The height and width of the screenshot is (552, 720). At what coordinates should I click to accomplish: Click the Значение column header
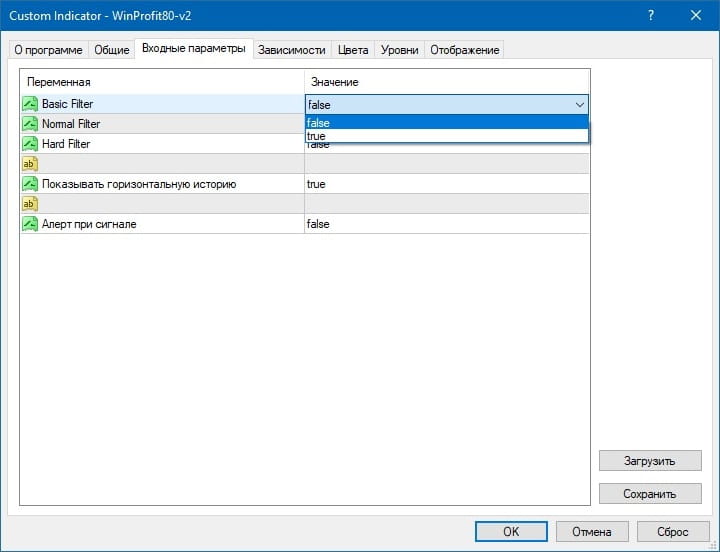(446, 81)
